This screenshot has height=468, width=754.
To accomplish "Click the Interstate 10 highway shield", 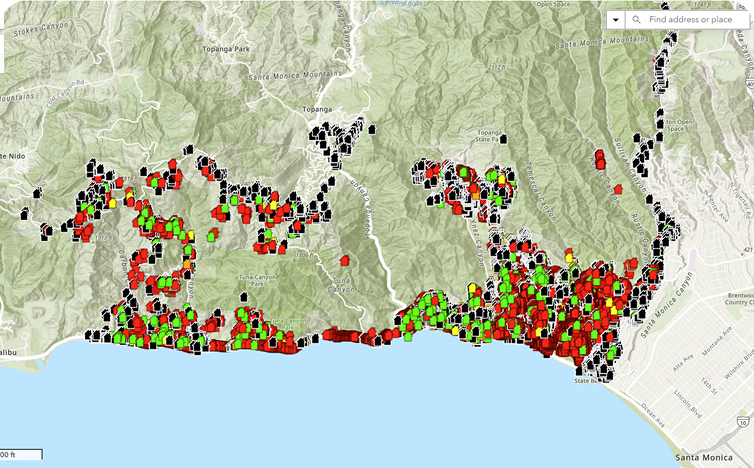I will (736, 425).
